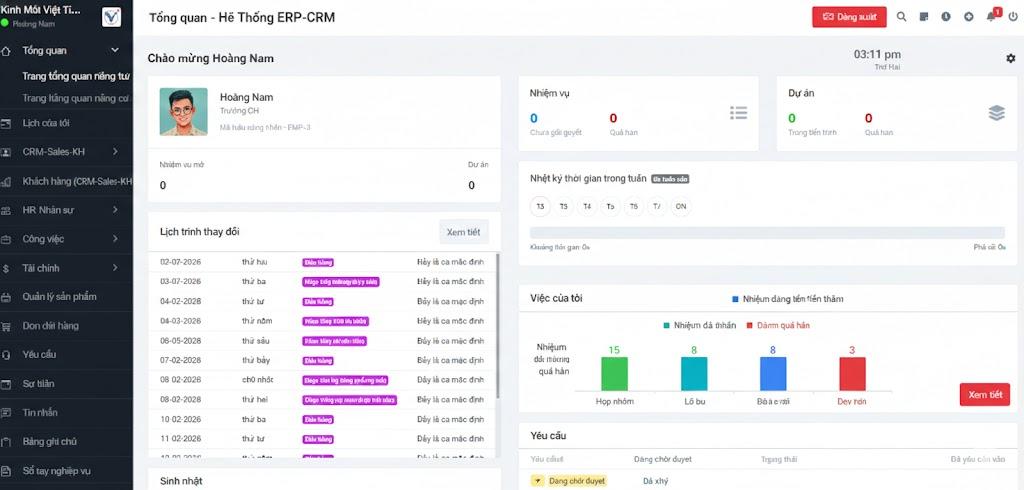1024x490 pixels.
Task: Click Hoàng Nam profile avatar photo
Action: 184,112
